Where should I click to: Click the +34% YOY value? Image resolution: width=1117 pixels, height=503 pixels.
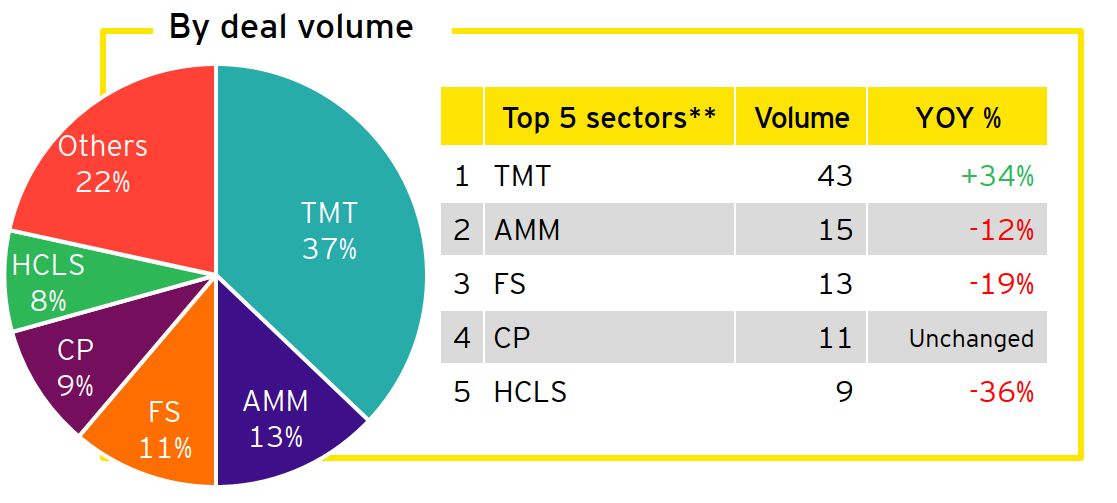click(997, 177)
